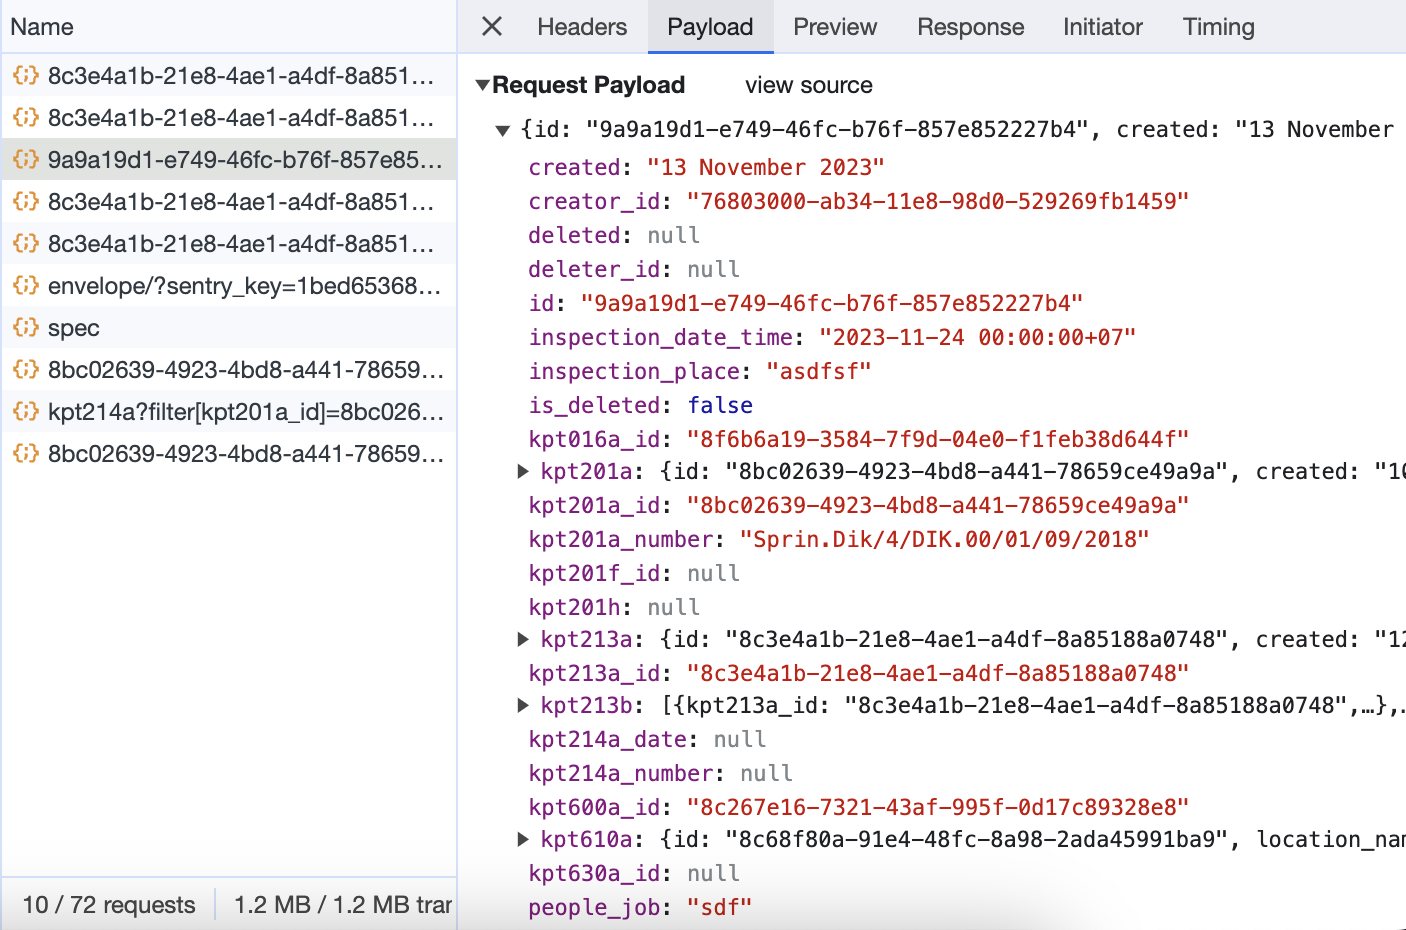Screen dimensions: 1406x930
Task: Switch to the Headers tab
Action: [x=582, y=27]
